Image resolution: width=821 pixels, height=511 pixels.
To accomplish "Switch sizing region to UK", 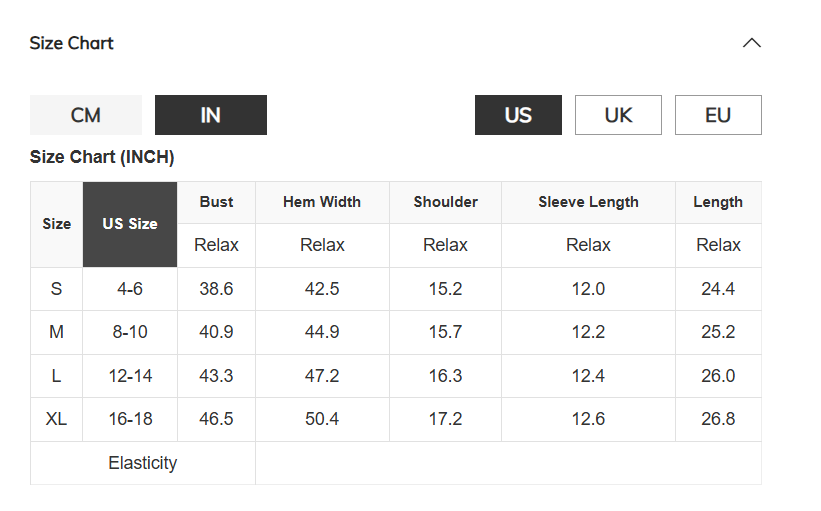I will click(618, 115).
